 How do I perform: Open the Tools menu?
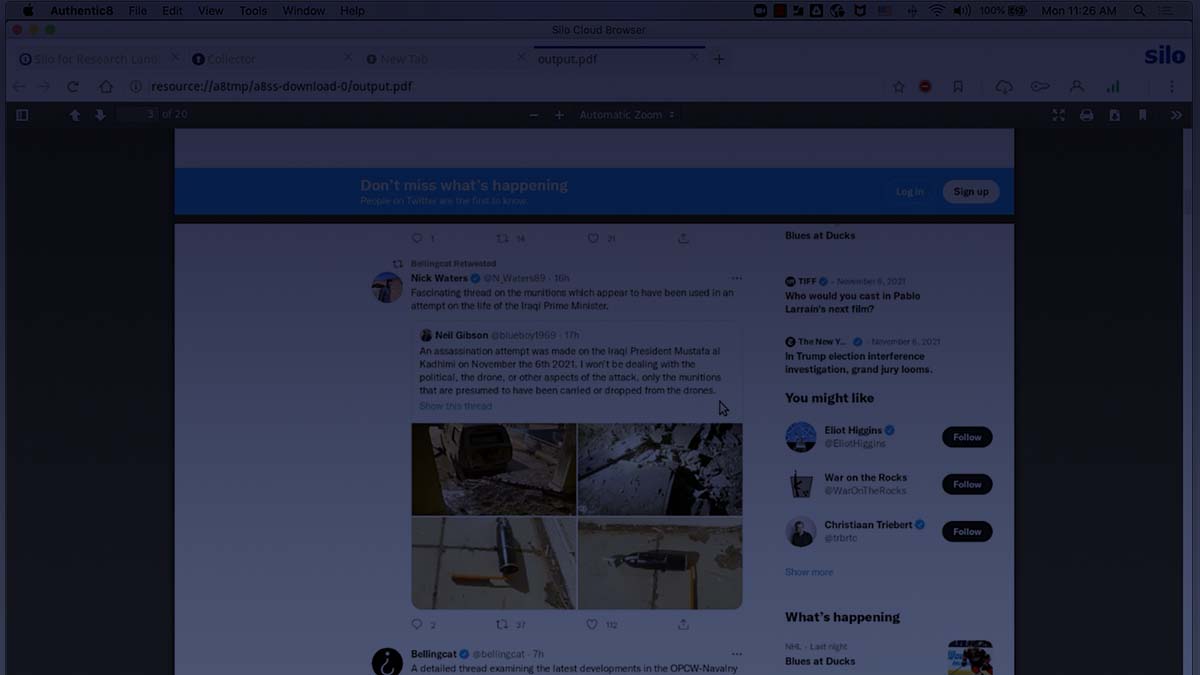253,11
